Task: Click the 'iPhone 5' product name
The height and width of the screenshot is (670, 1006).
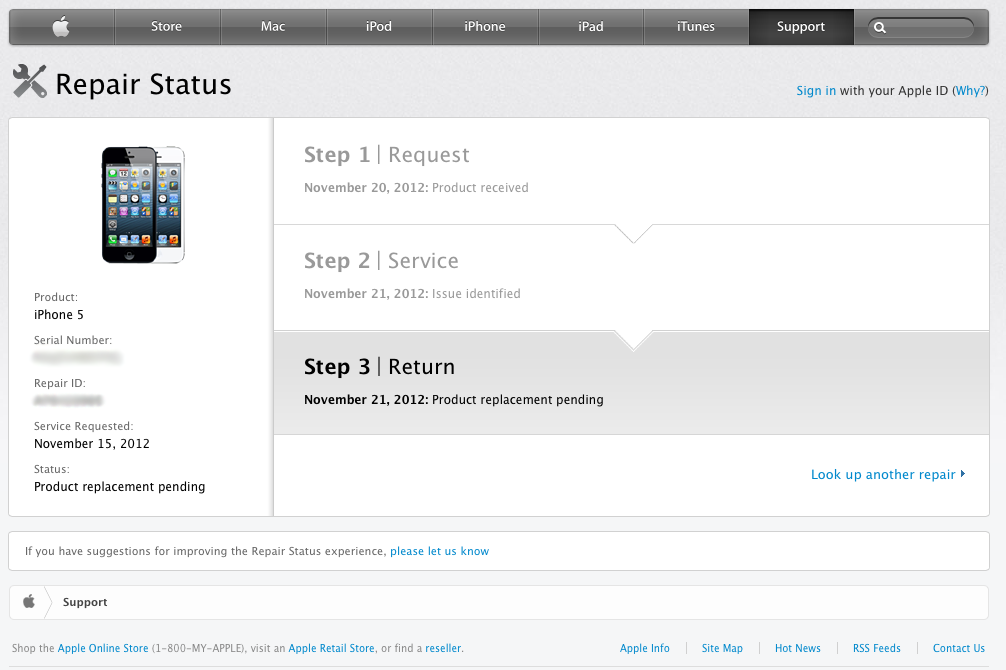Action: (59, 315)
